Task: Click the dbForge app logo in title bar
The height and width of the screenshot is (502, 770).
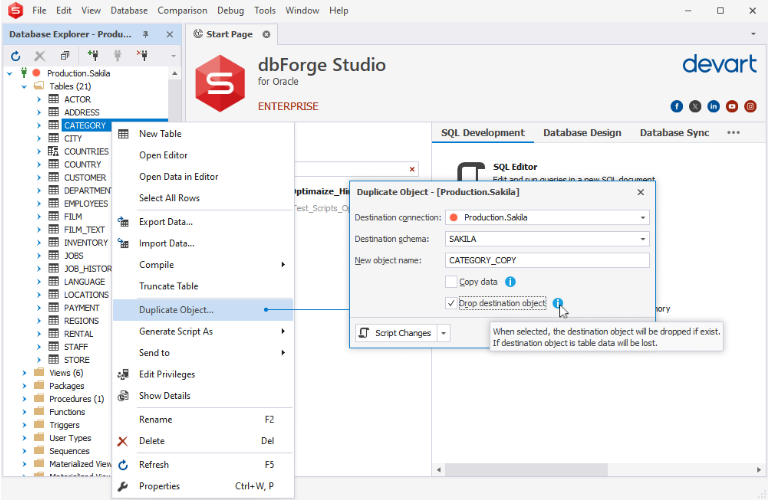Action: pyautogui.click(x=16, y=10)
